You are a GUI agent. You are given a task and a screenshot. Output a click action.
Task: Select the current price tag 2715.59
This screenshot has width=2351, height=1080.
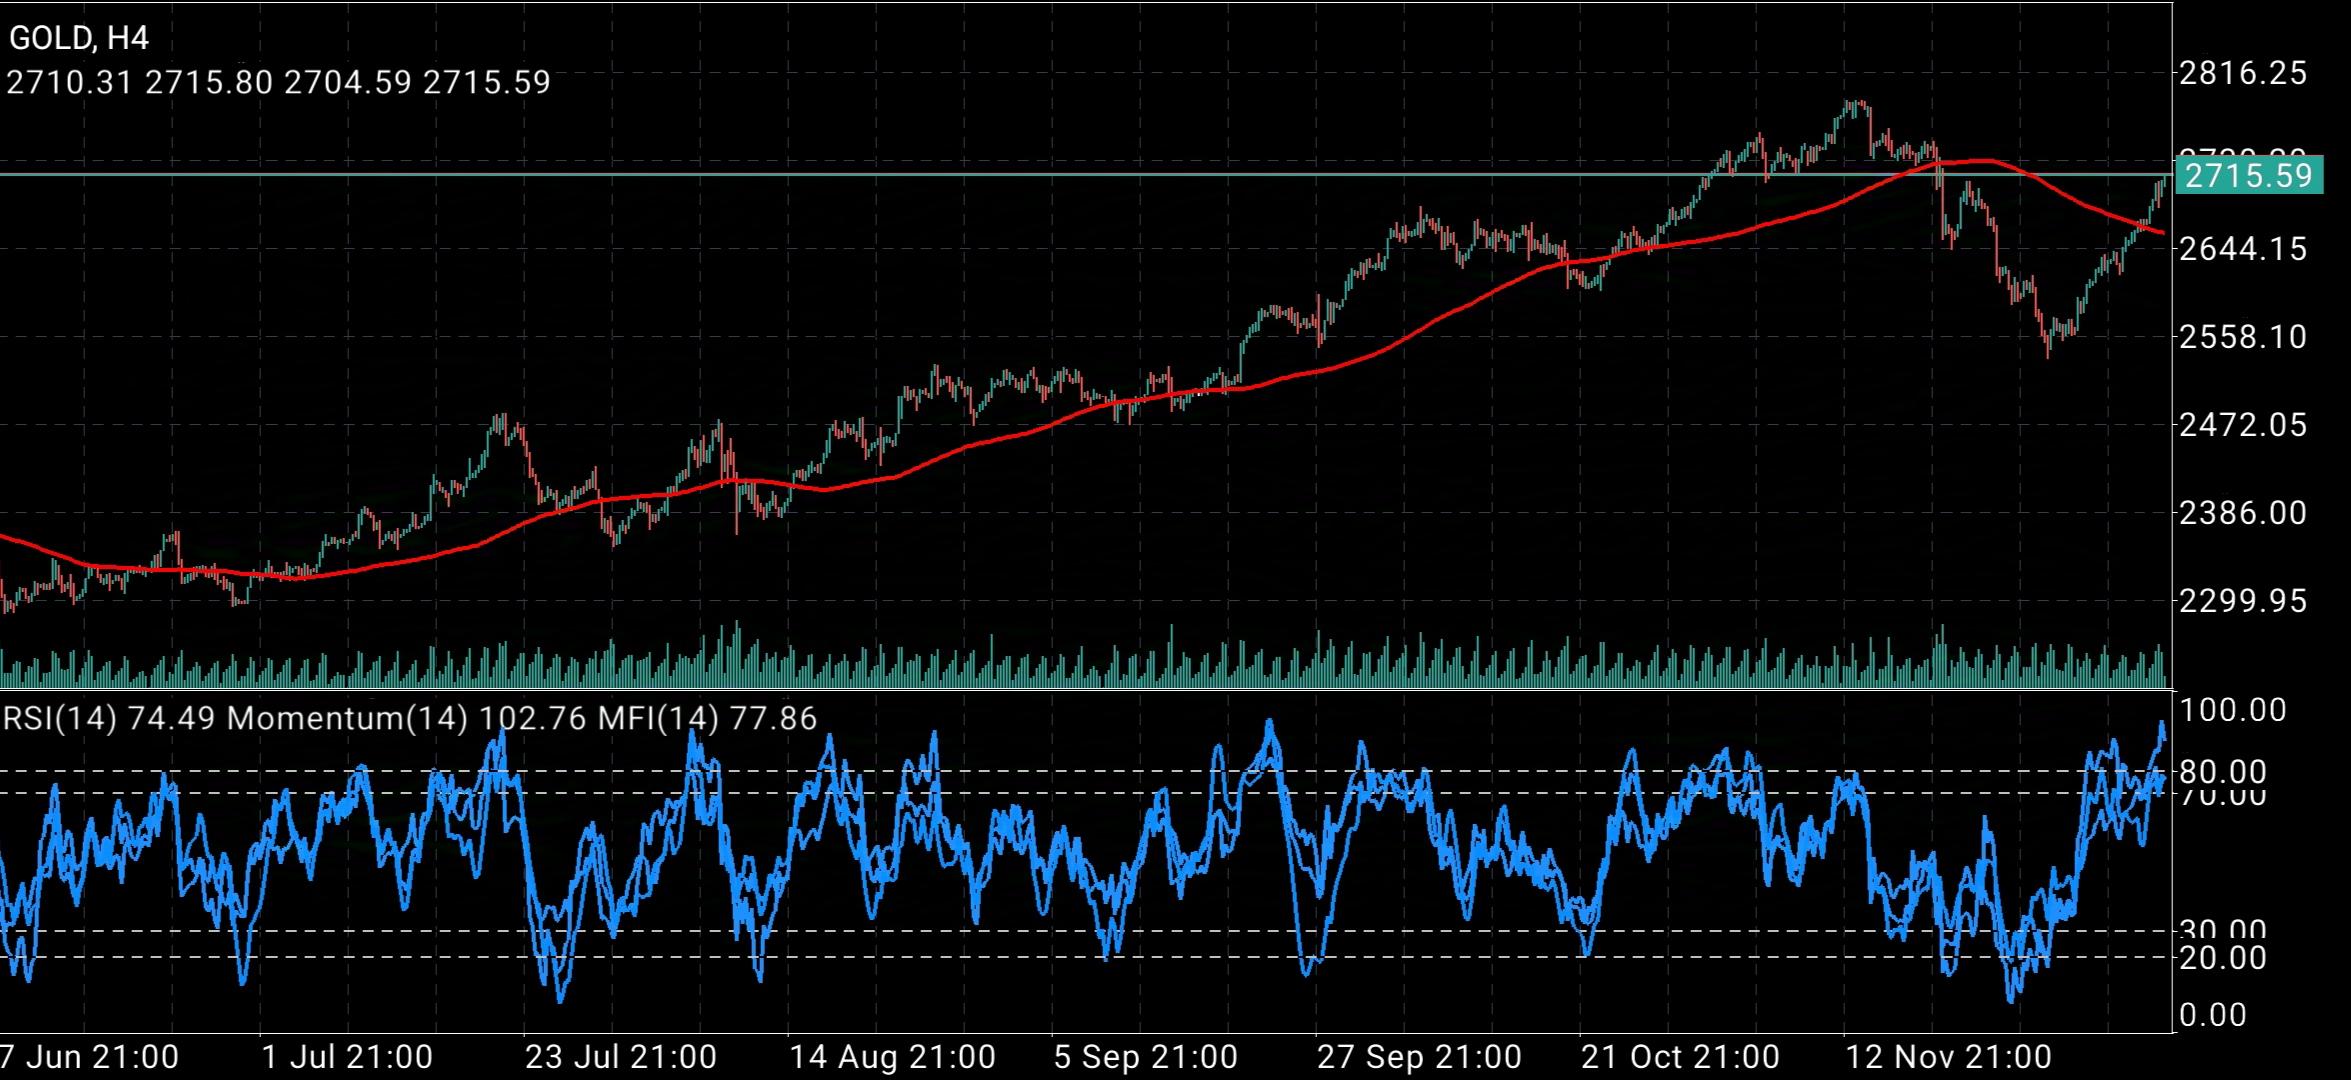pyautogui.click(x=2249, y=176)
